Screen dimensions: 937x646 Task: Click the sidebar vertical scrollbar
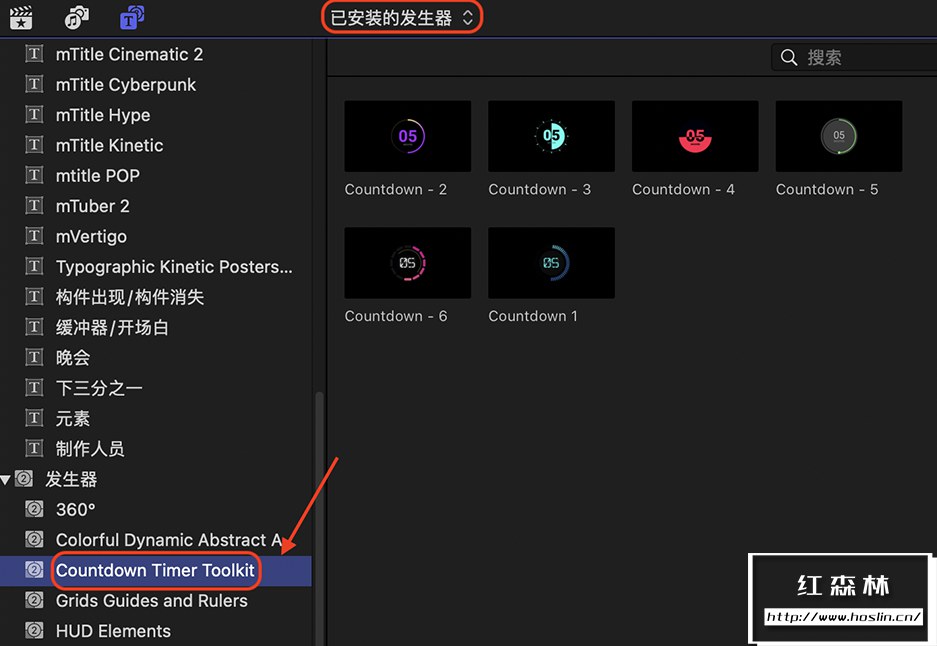(320, 519)
